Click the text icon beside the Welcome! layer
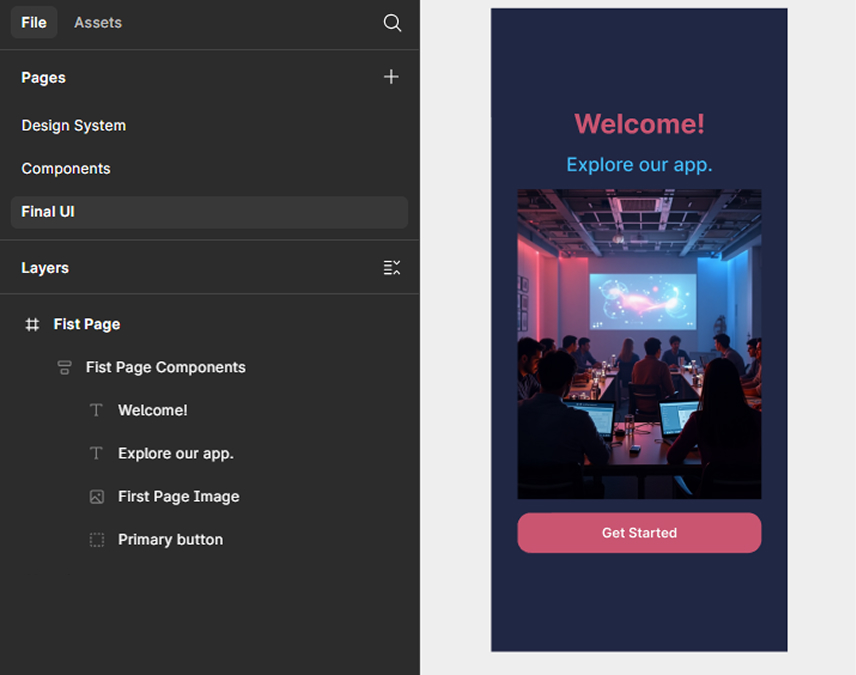Screen dimensions: 856x675 [x=96, y=410]
